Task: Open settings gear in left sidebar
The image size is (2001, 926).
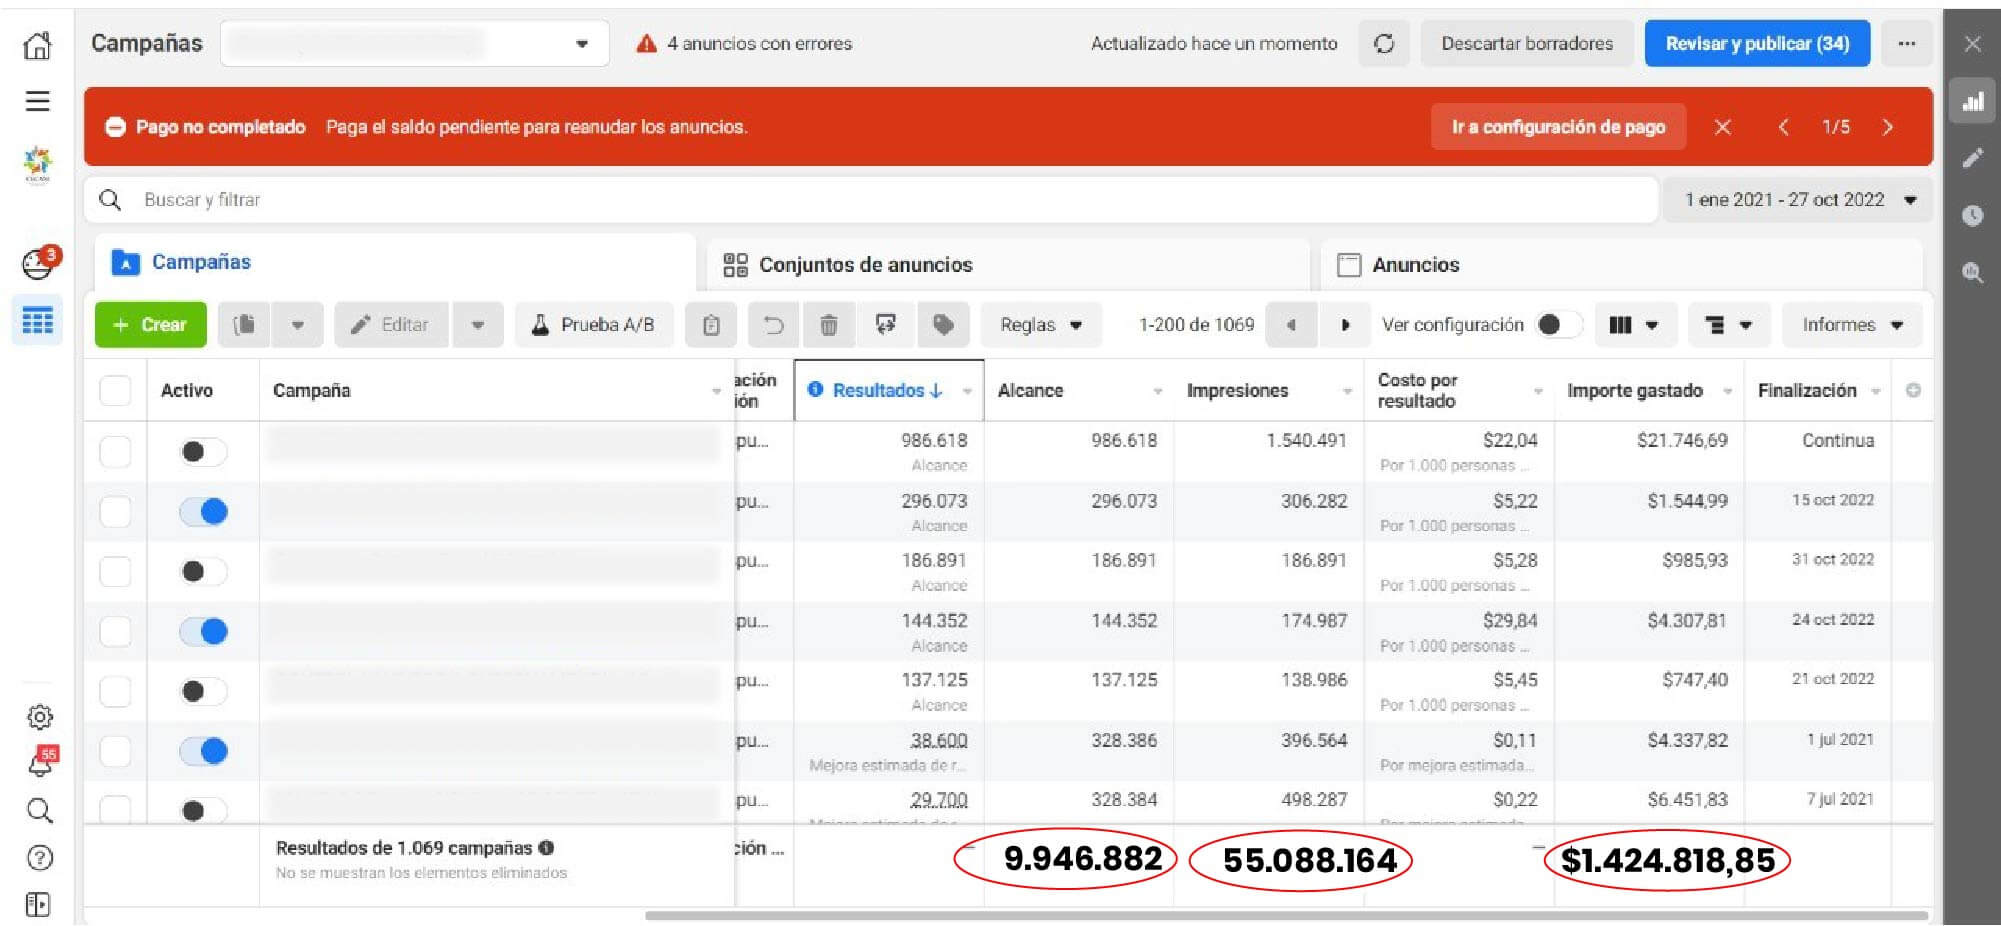Action: [39, 716]
